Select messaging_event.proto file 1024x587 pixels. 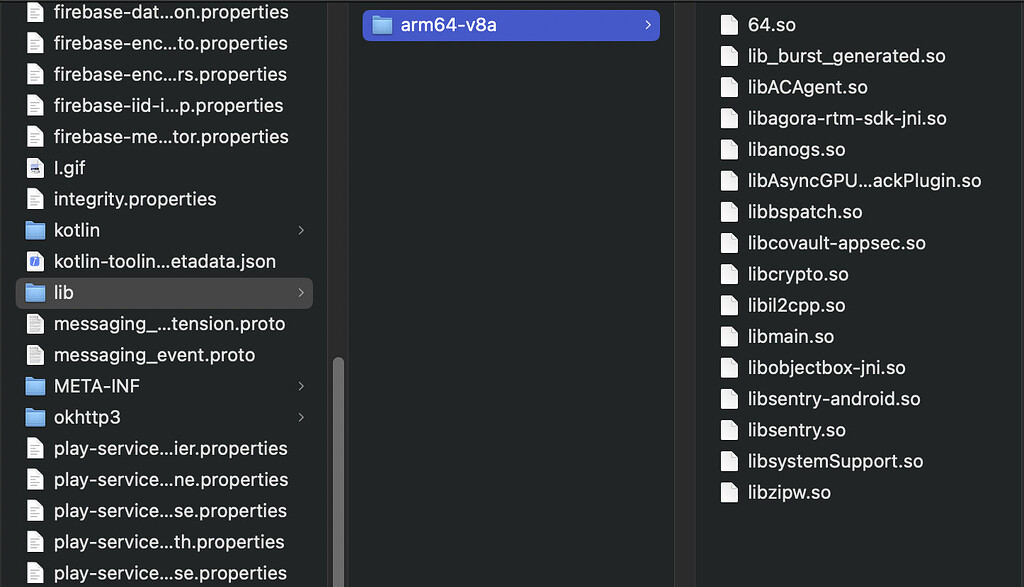[x=154, y=355]
